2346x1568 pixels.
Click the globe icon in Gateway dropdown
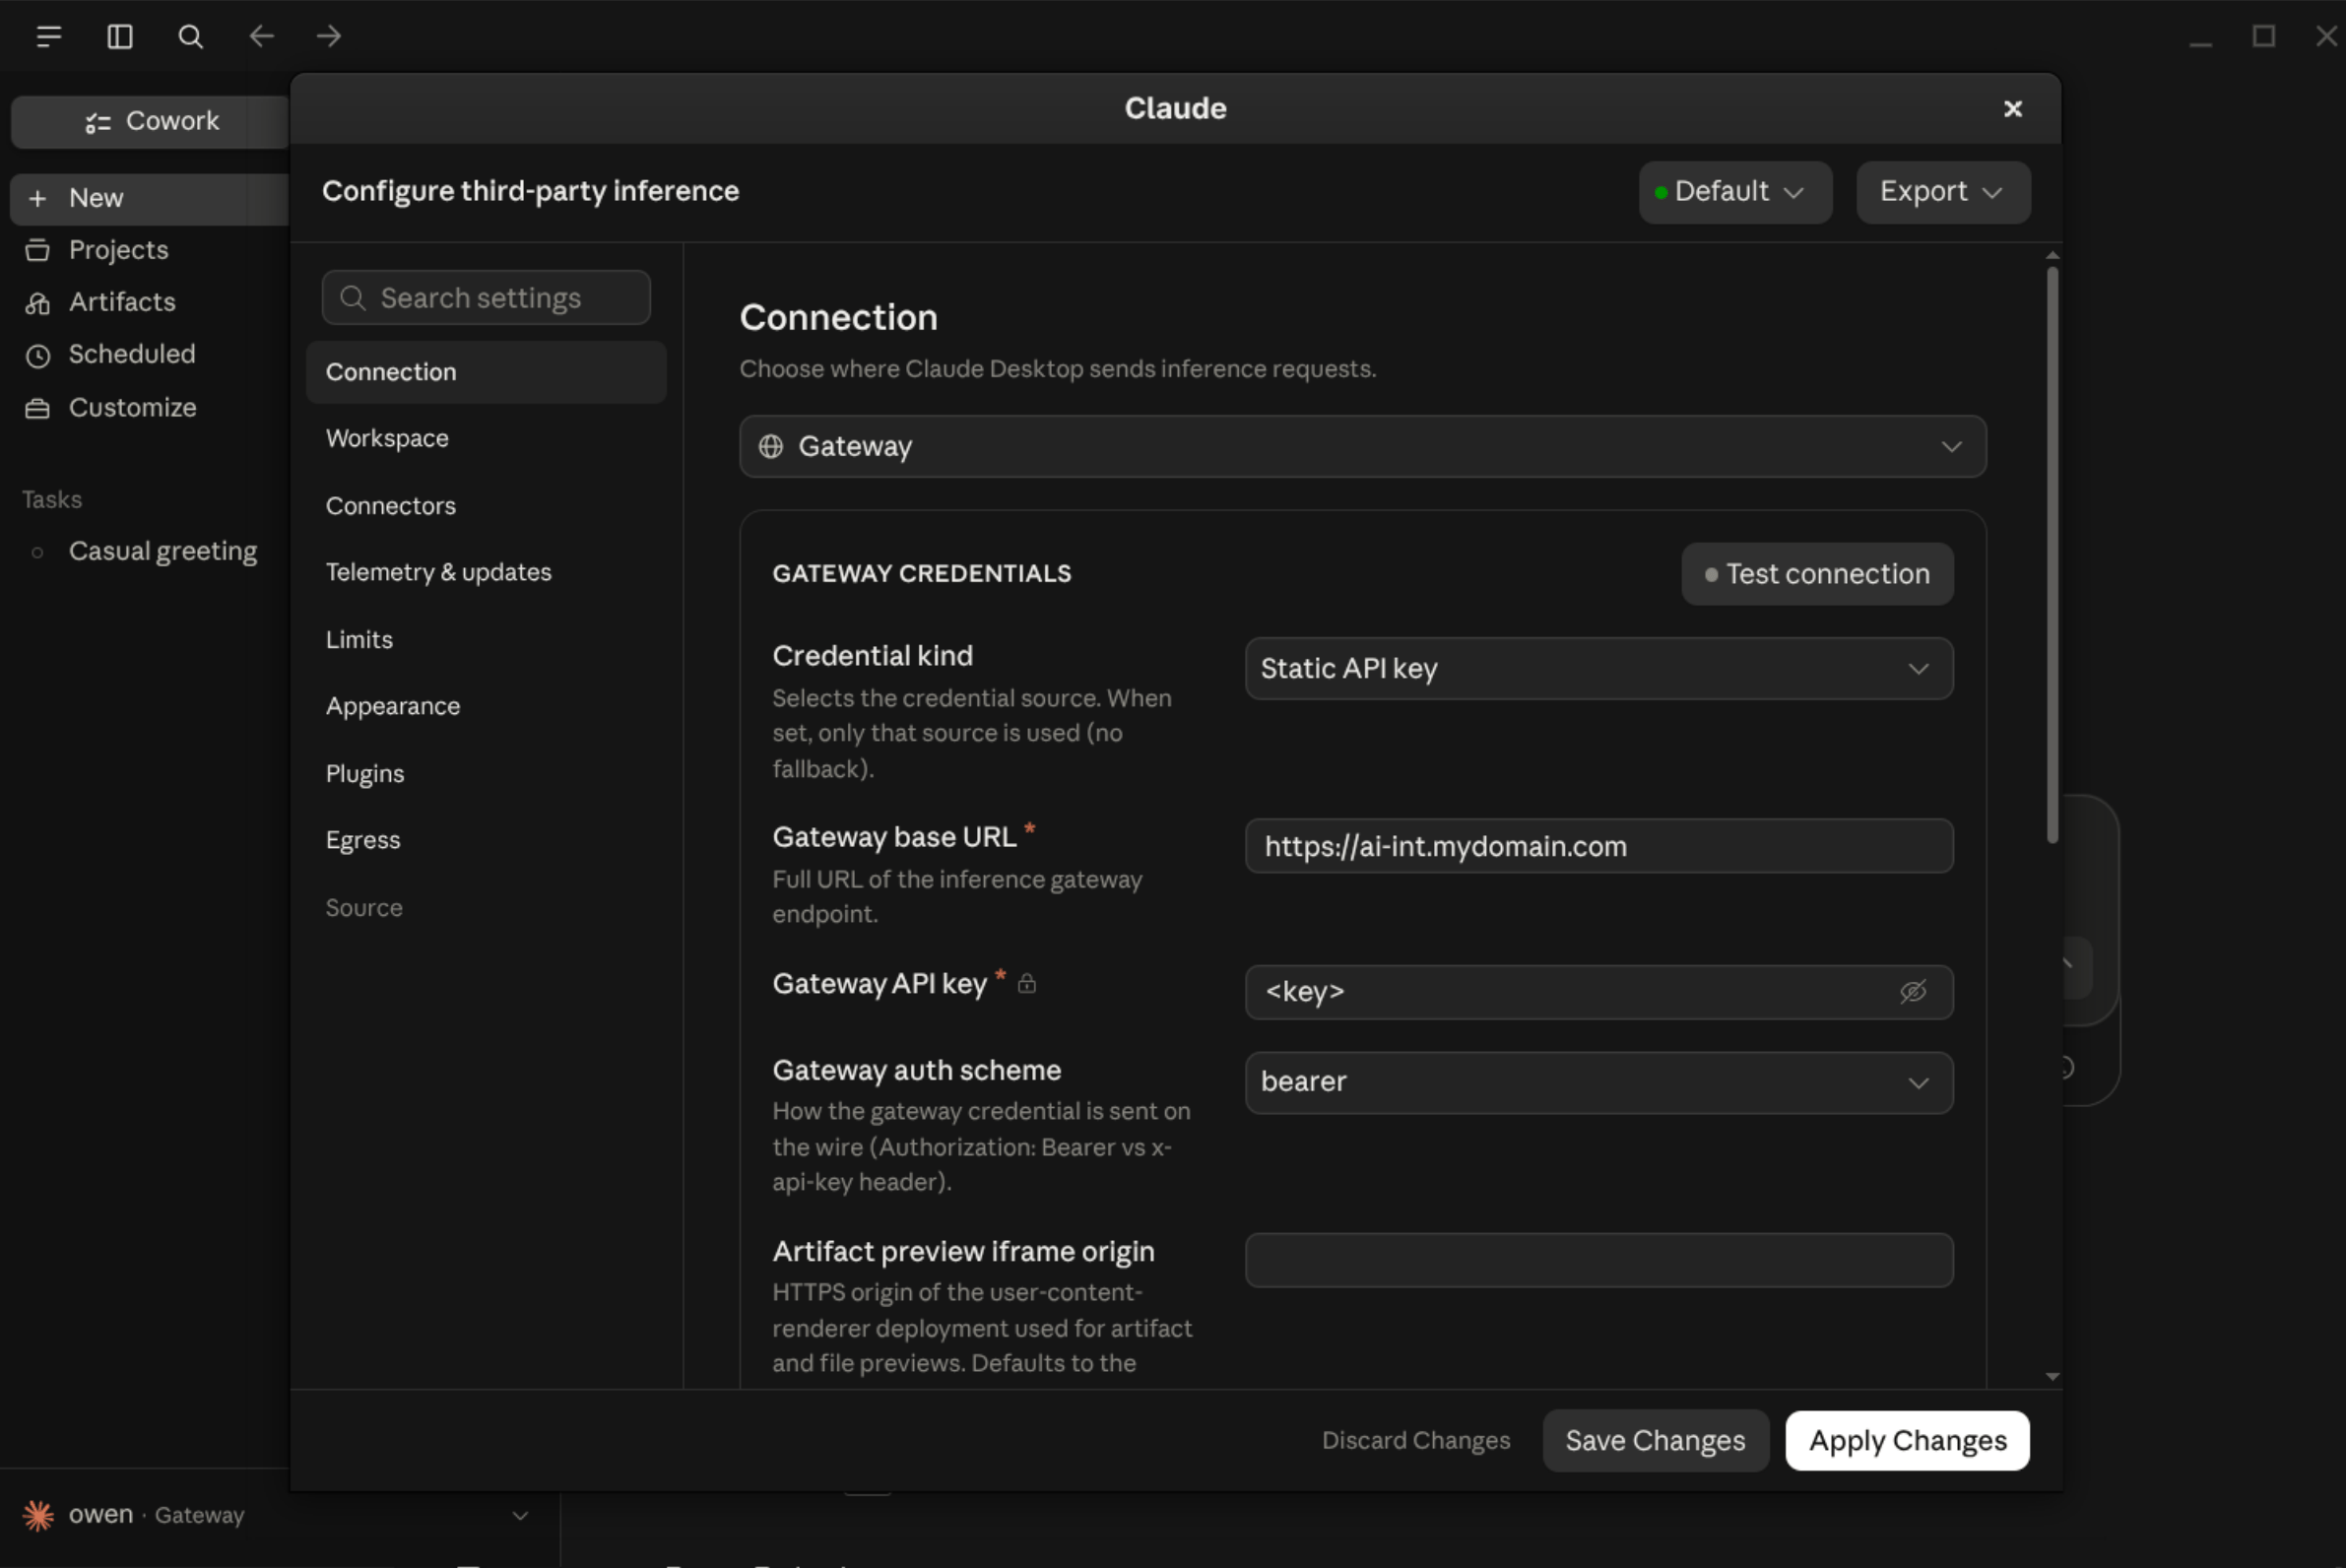(x=770, y=446)
